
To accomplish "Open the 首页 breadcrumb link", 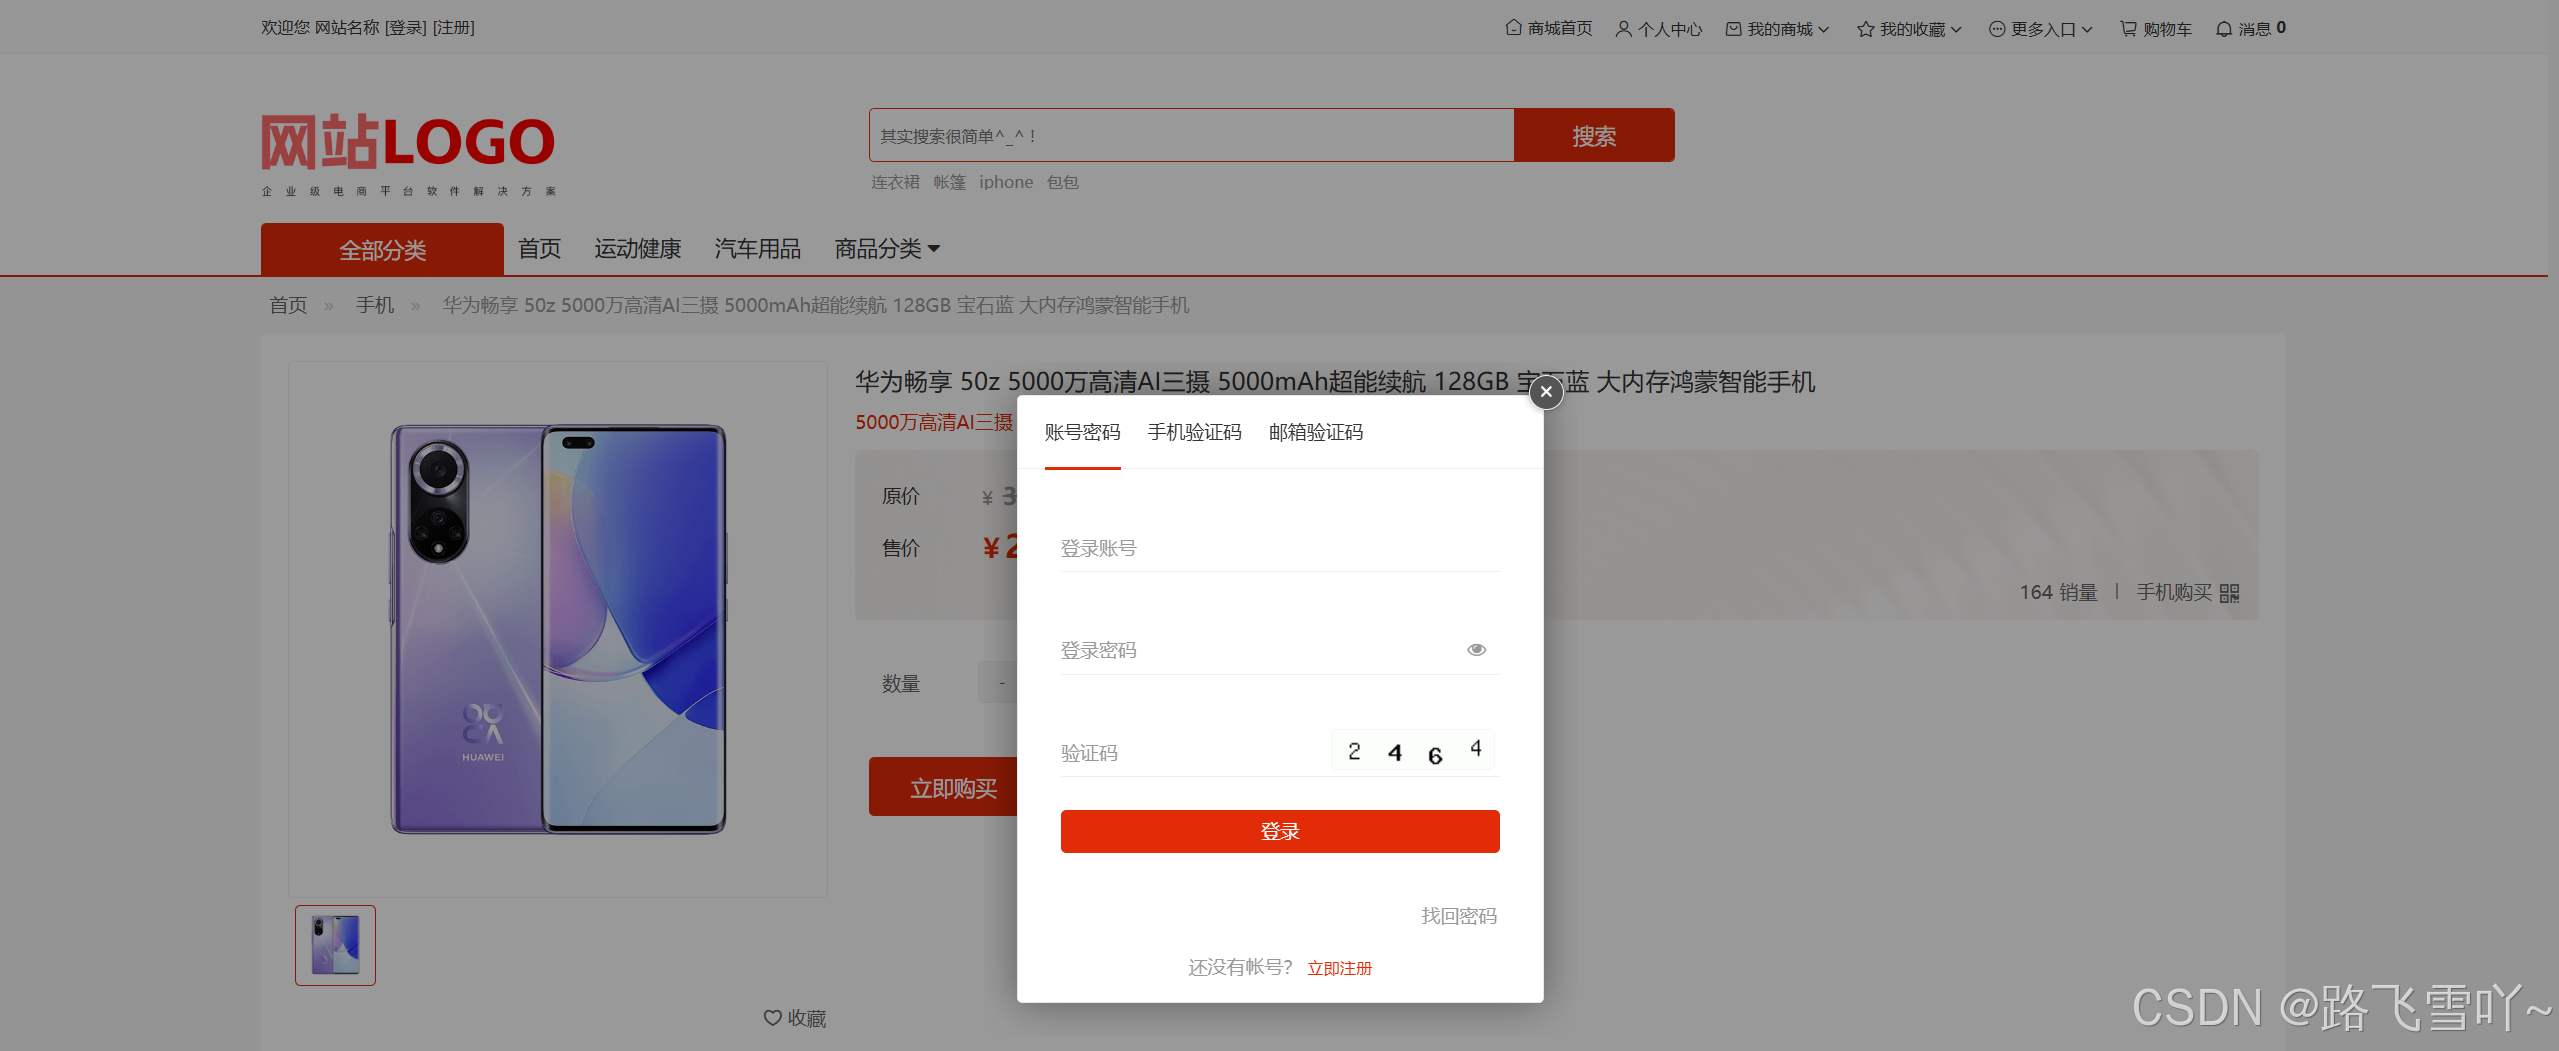I will (288, 305).
